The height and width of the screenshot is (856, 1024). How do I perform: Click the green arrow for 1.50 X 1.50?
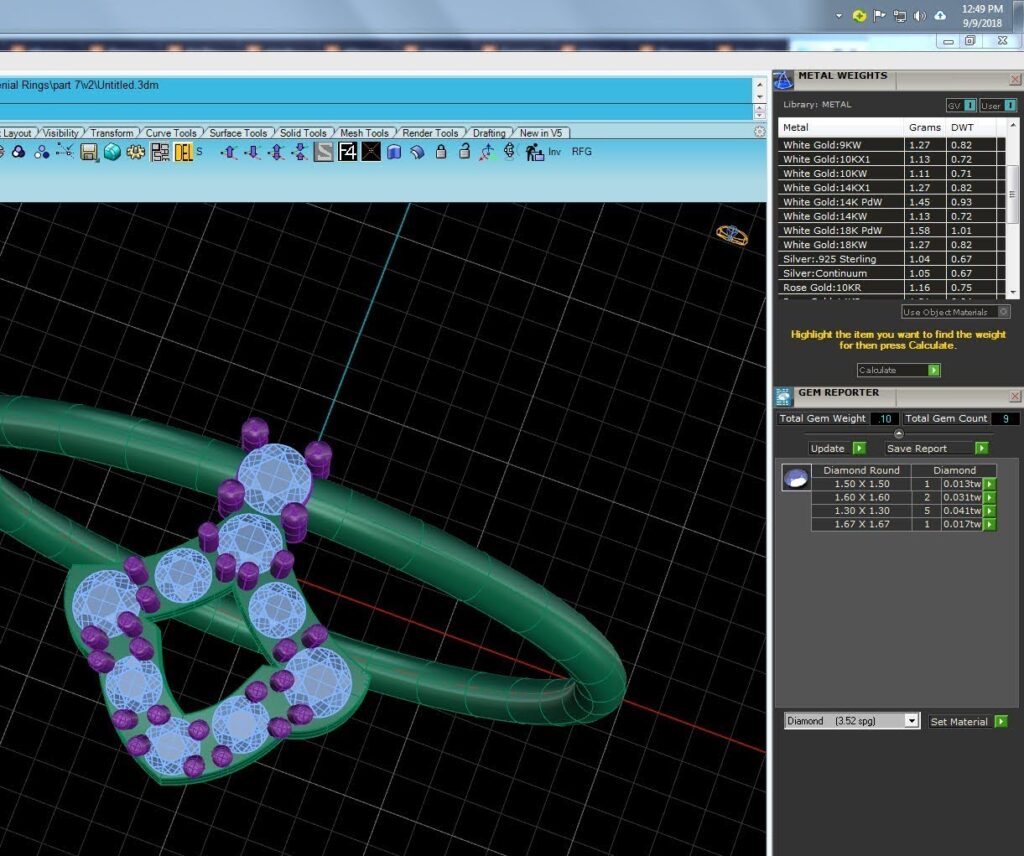click(x=989, y=484)
